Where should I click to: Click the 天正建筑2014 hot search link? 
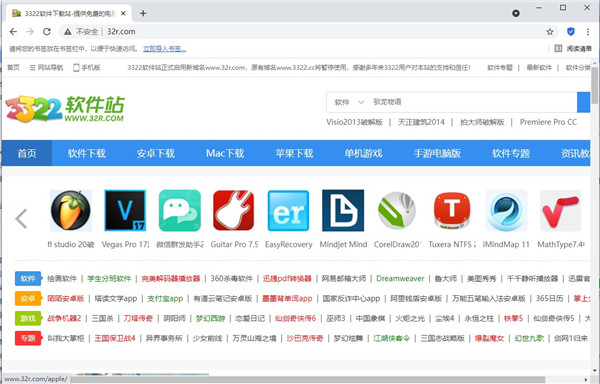coord(421,122)
